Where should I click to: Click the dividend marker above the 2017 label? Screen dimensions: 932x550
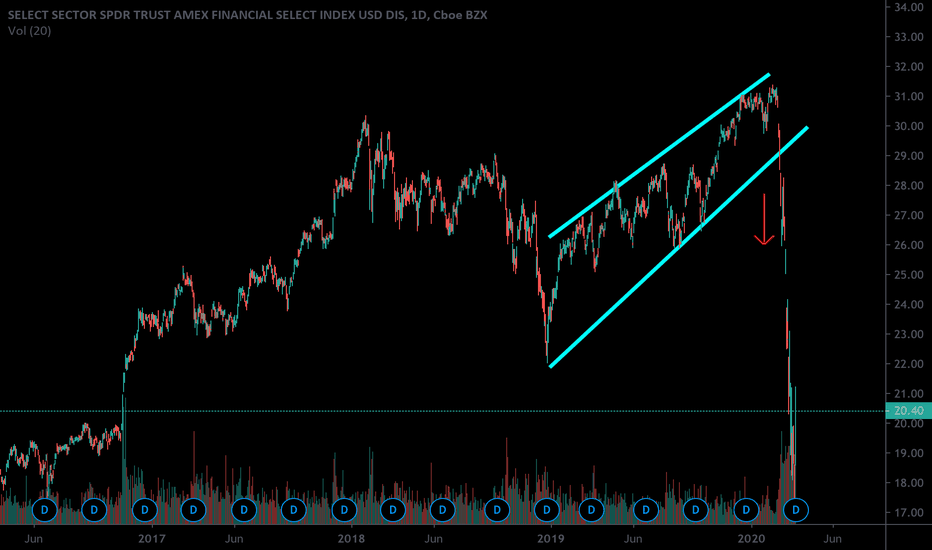click(144, 510)
